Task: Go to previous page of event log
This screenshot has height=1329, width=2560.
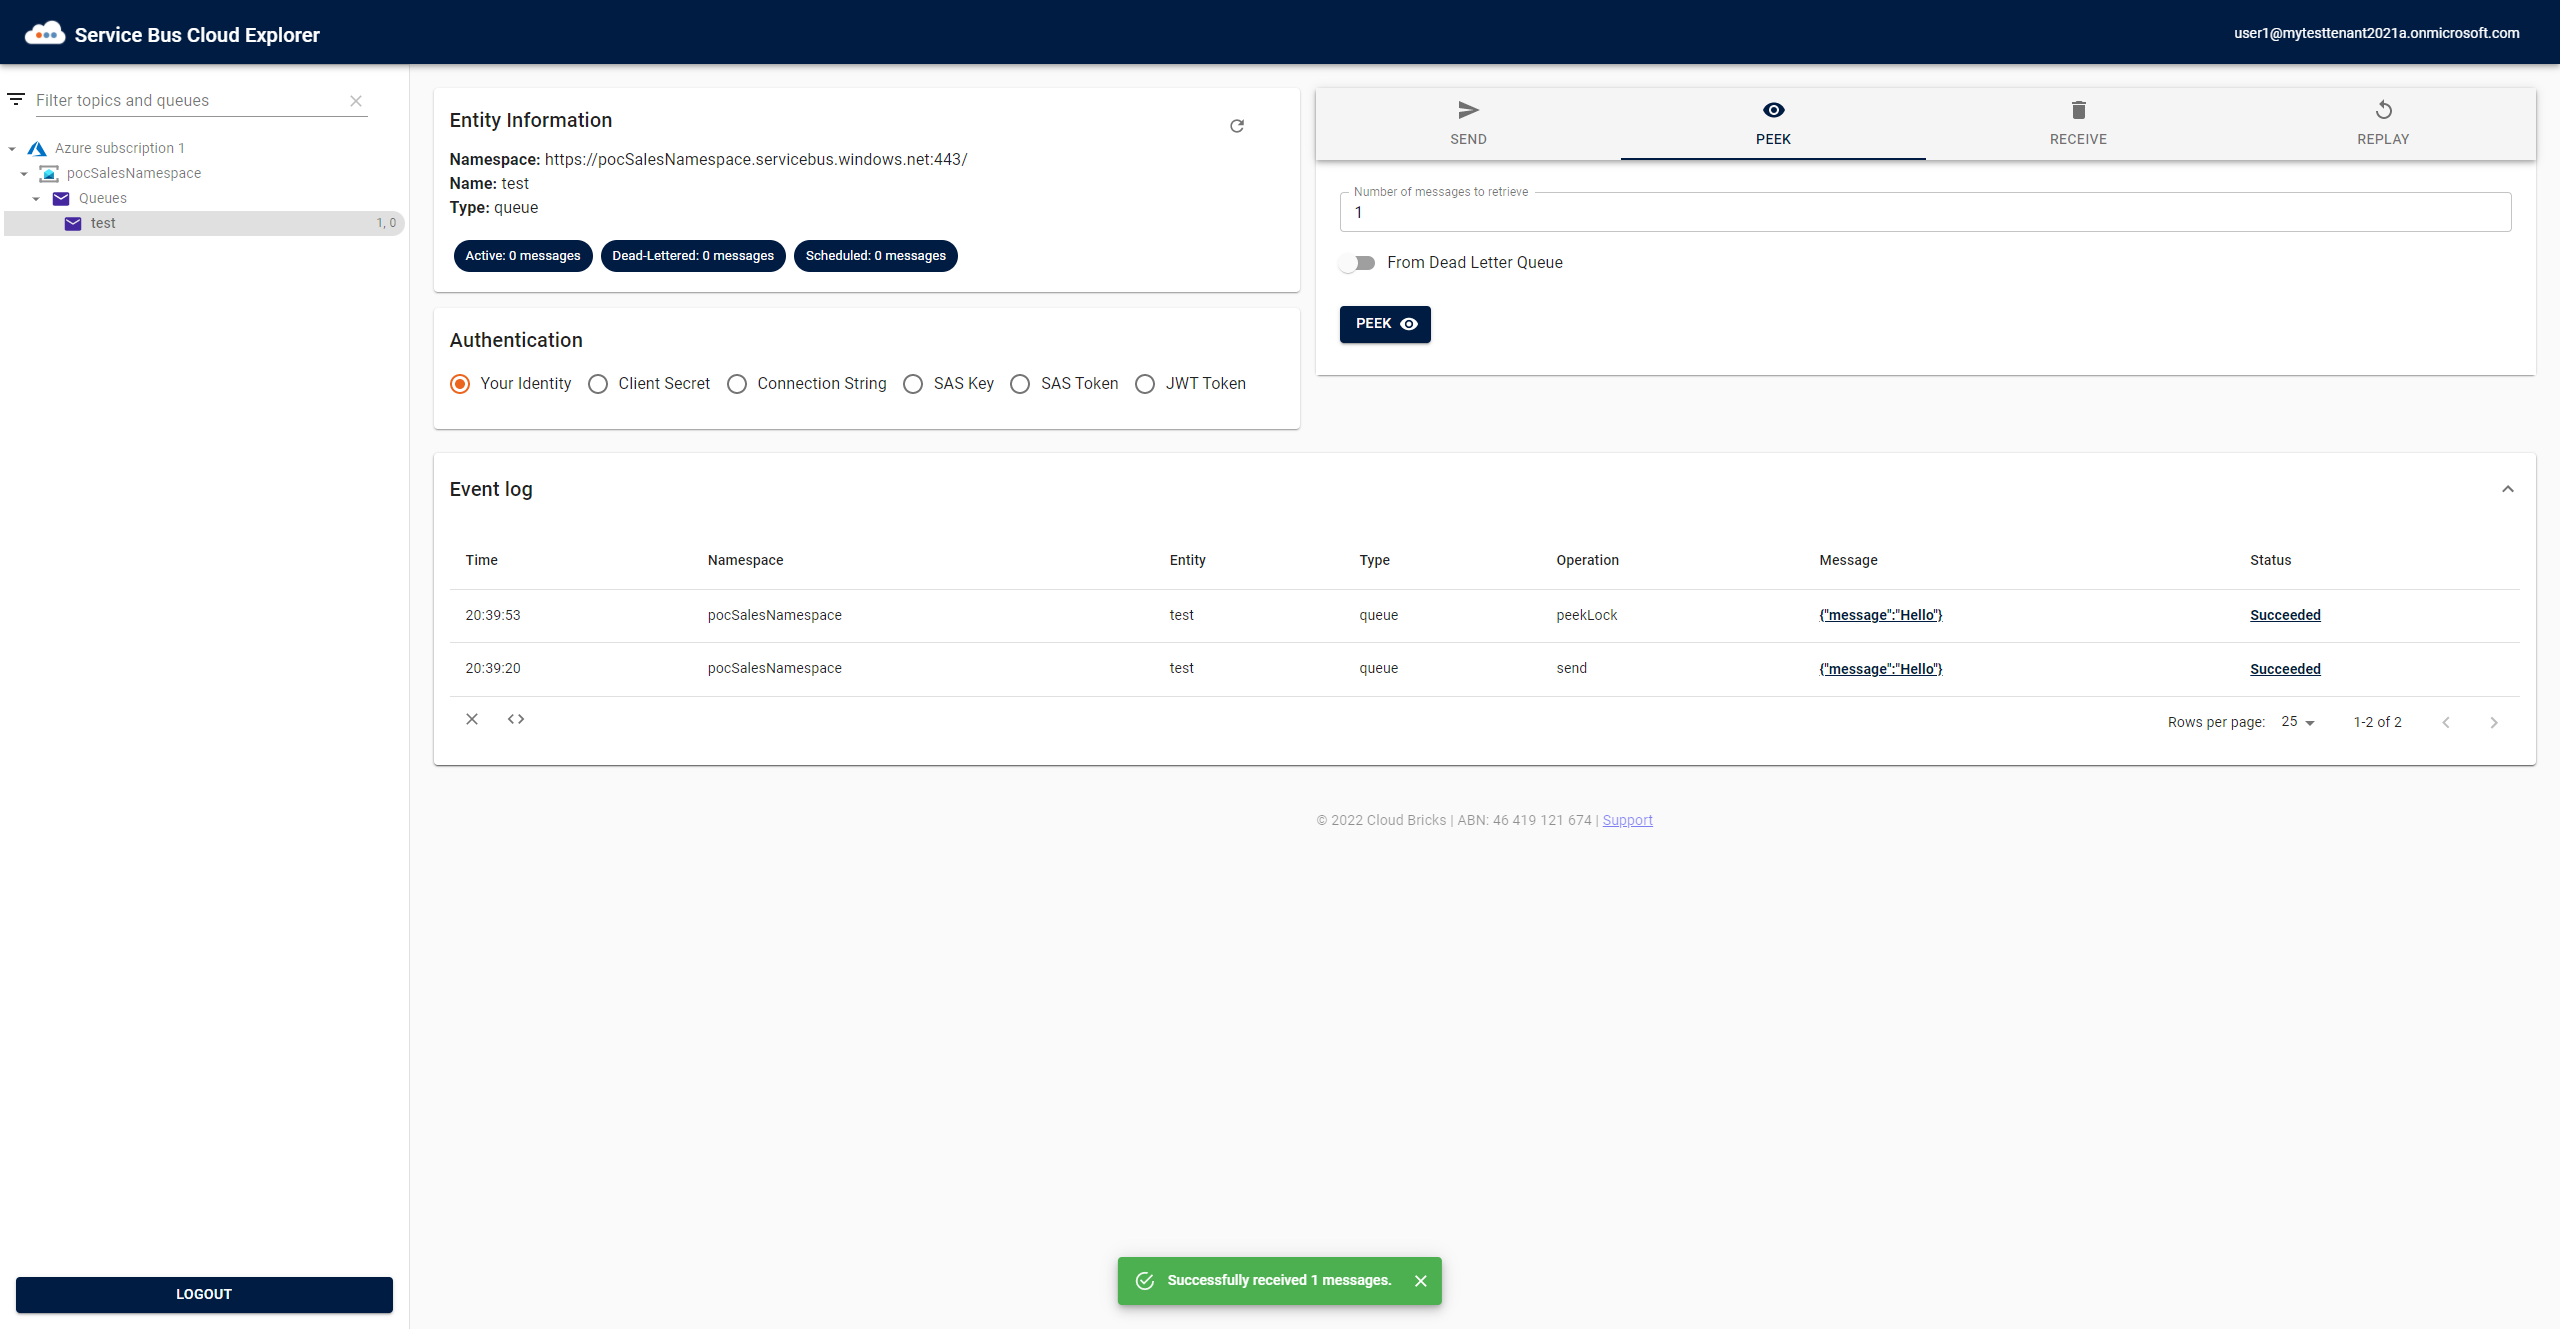Action: [2446, 722]
